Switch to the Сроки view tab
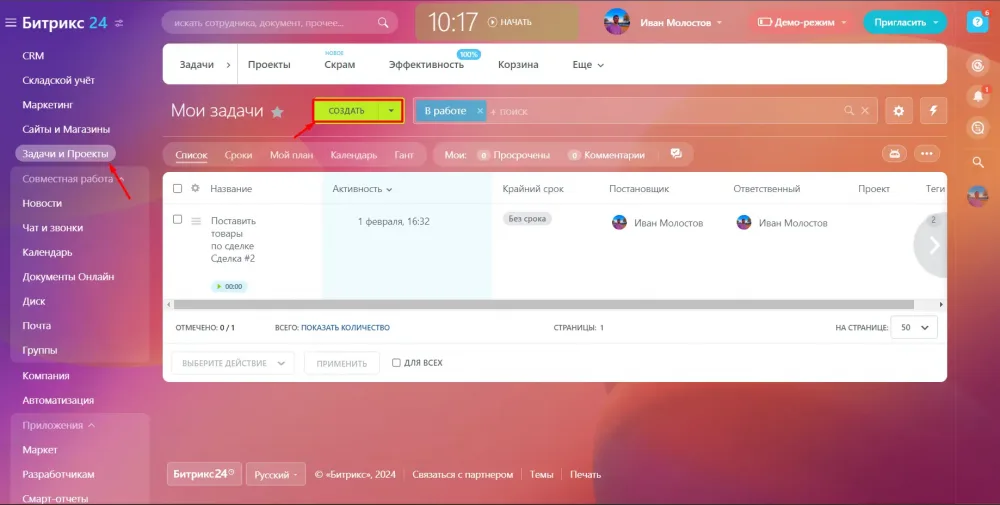 pyautogui.click(x=239, y=155)
